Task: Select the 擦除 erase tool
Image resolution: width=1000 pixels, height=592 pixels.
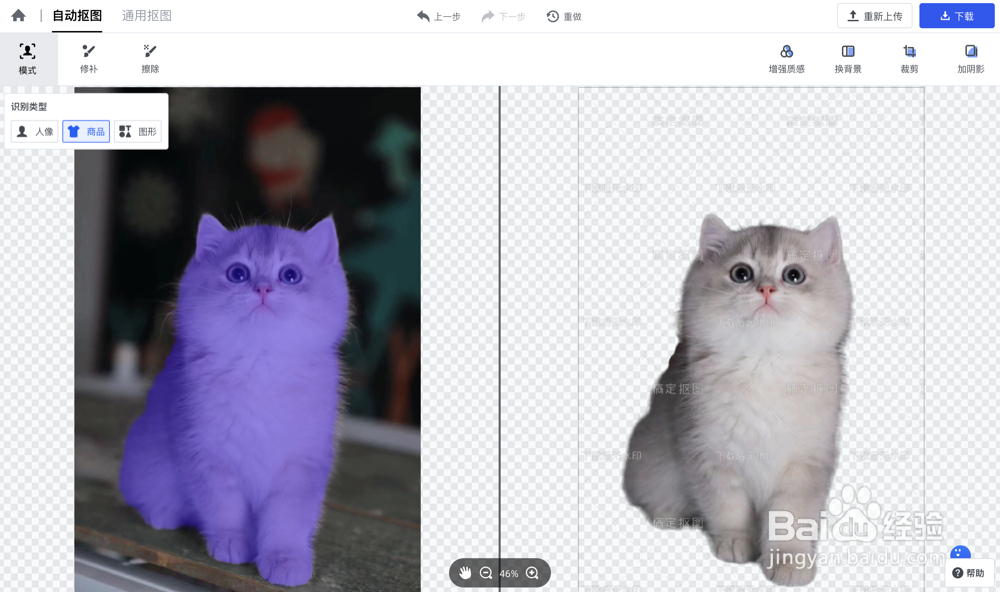Action: tap(151, 59)
